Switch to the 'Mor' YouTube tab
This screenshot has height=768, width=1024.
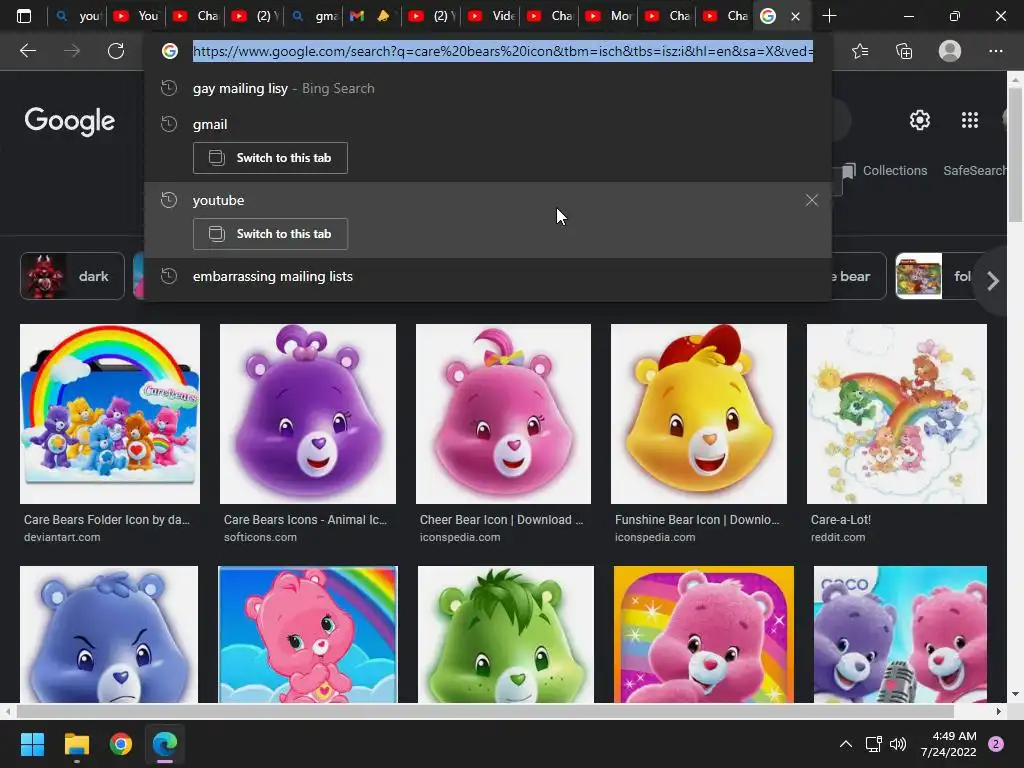click(609, 16)
